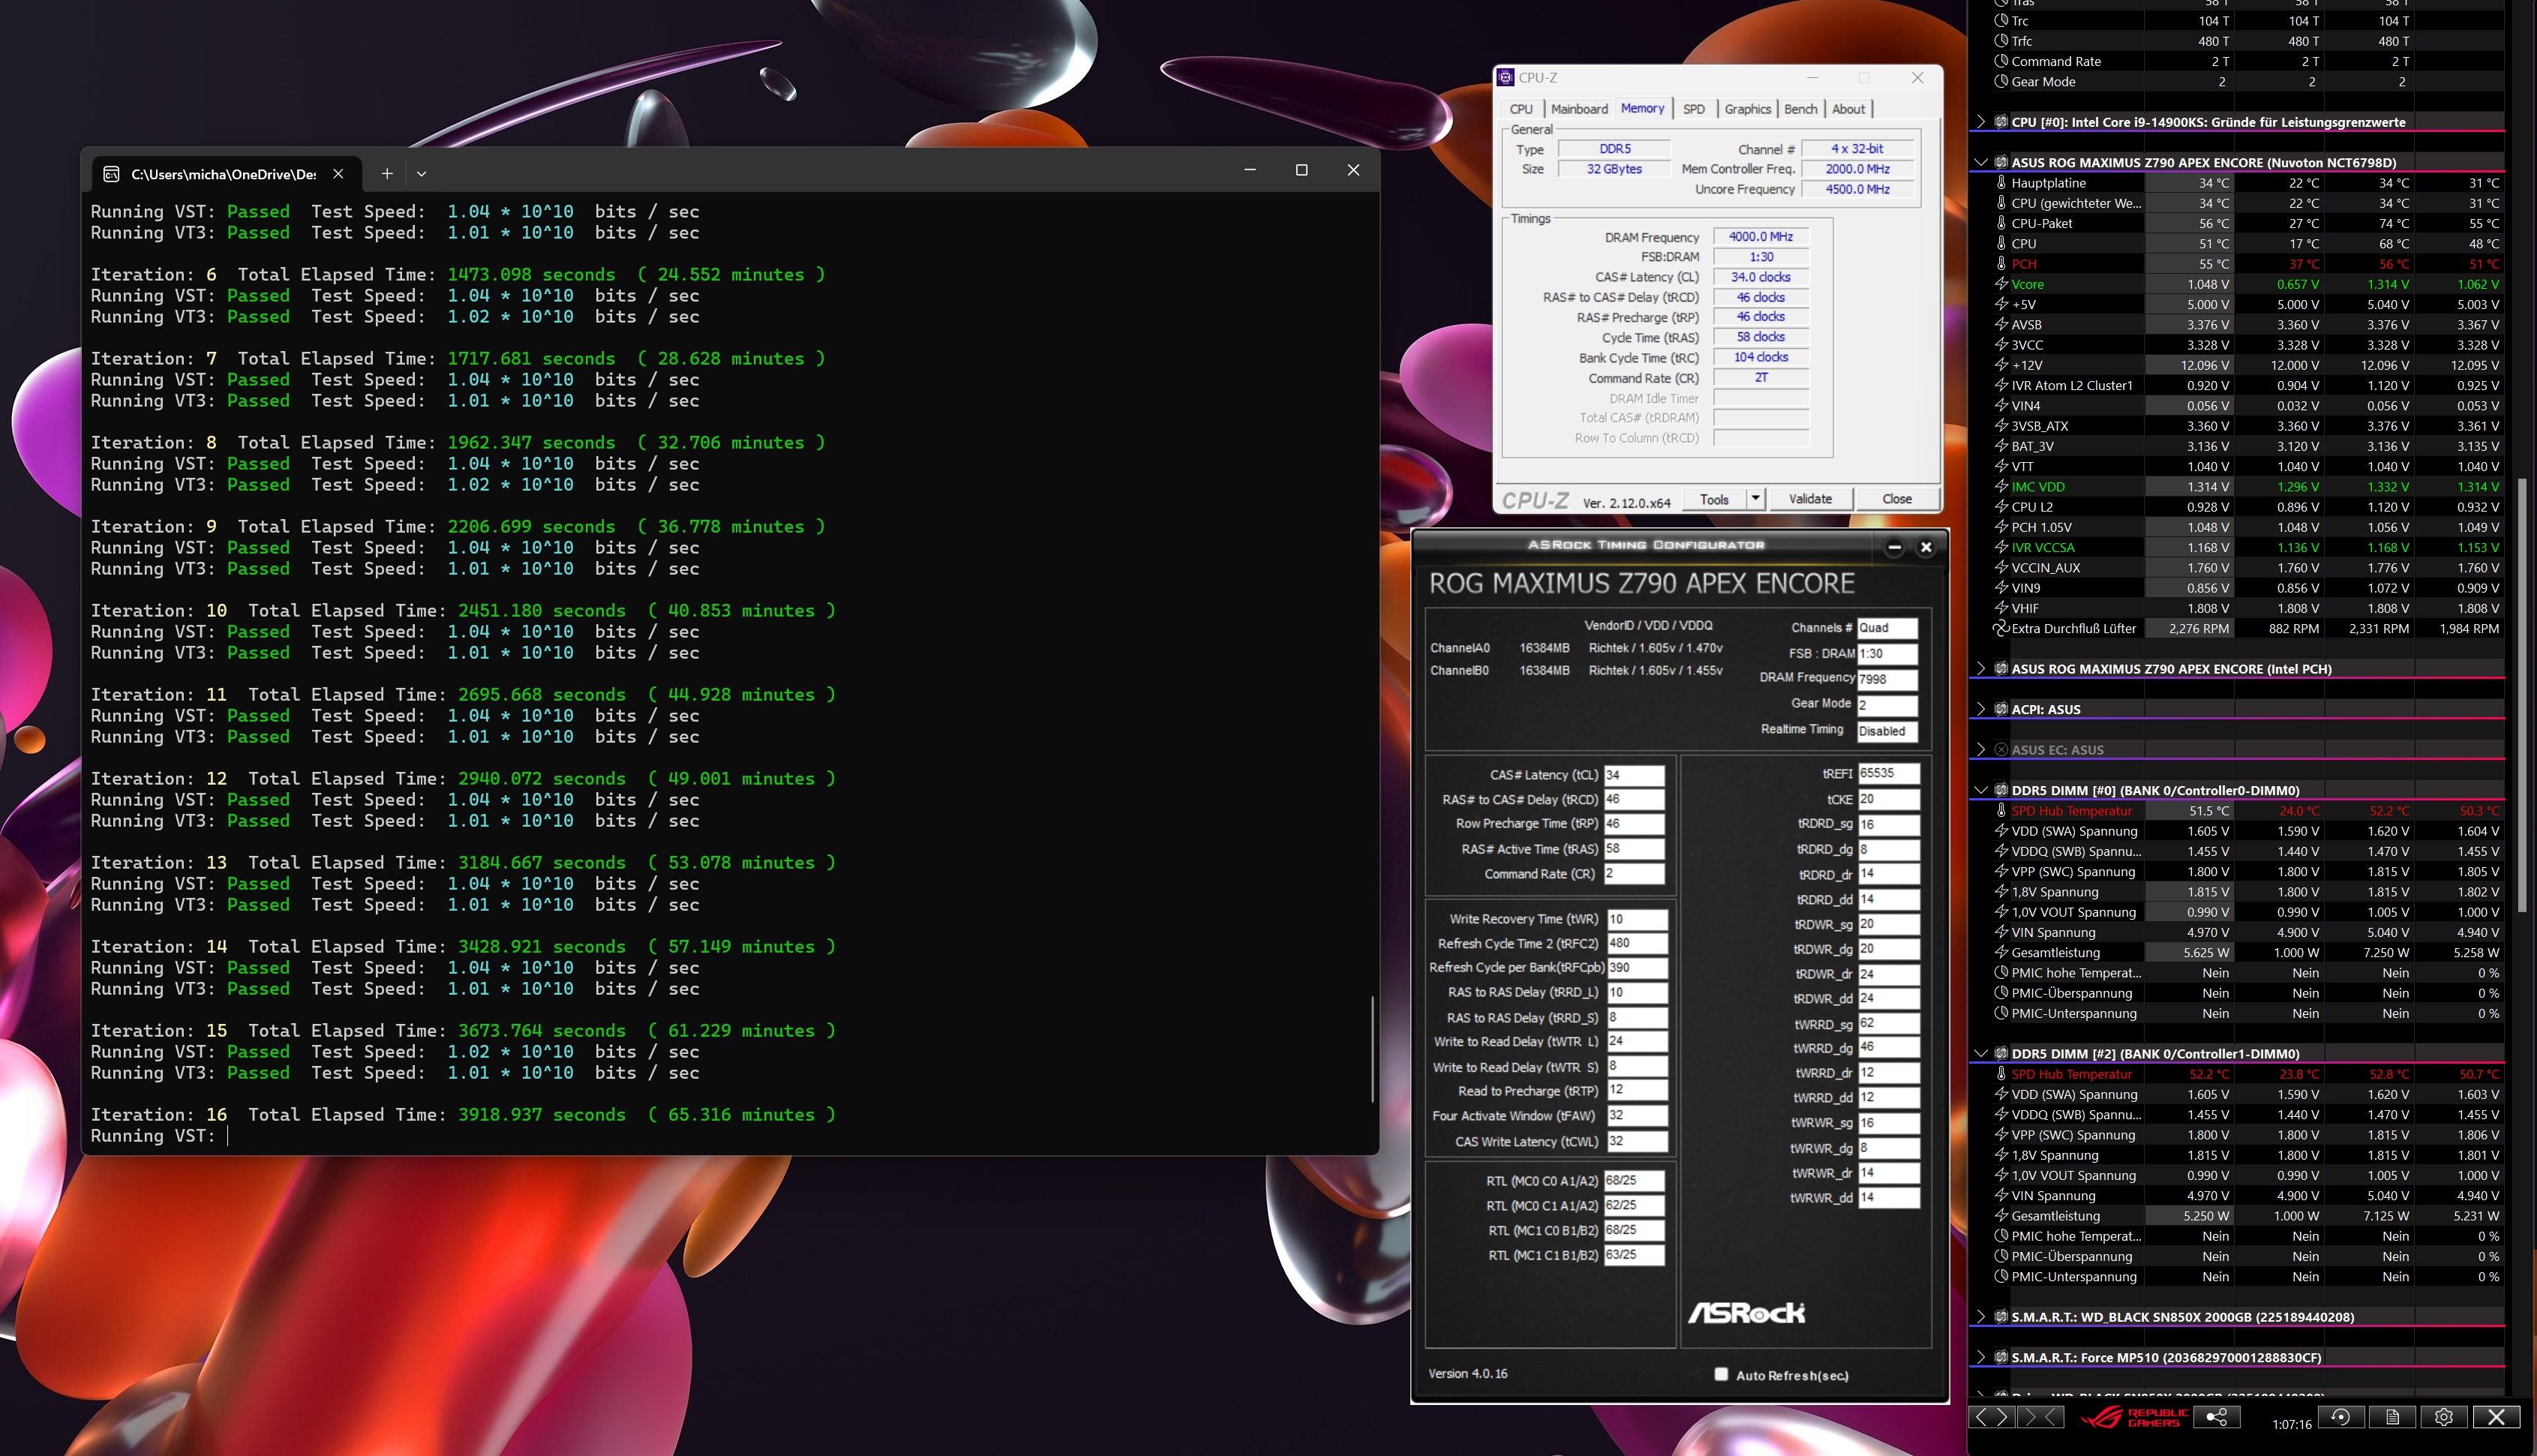Click the tREFI input field showing 65535
The width and height of the screenshot is (2537, 1456).
(x=1887, y=773)
